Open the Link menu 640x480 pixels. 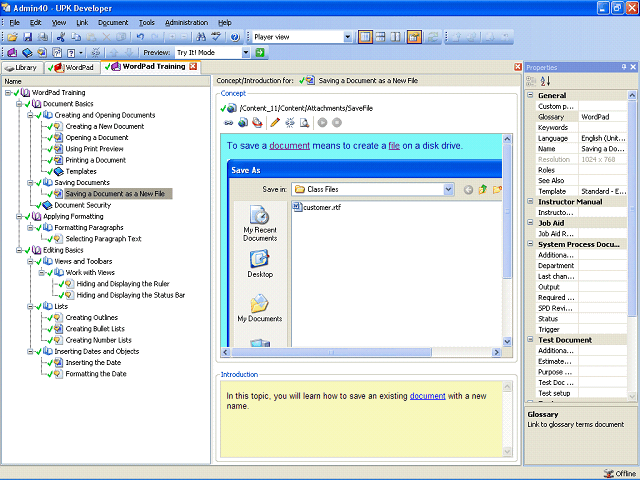pyautogui.click(x=82, y=22)
